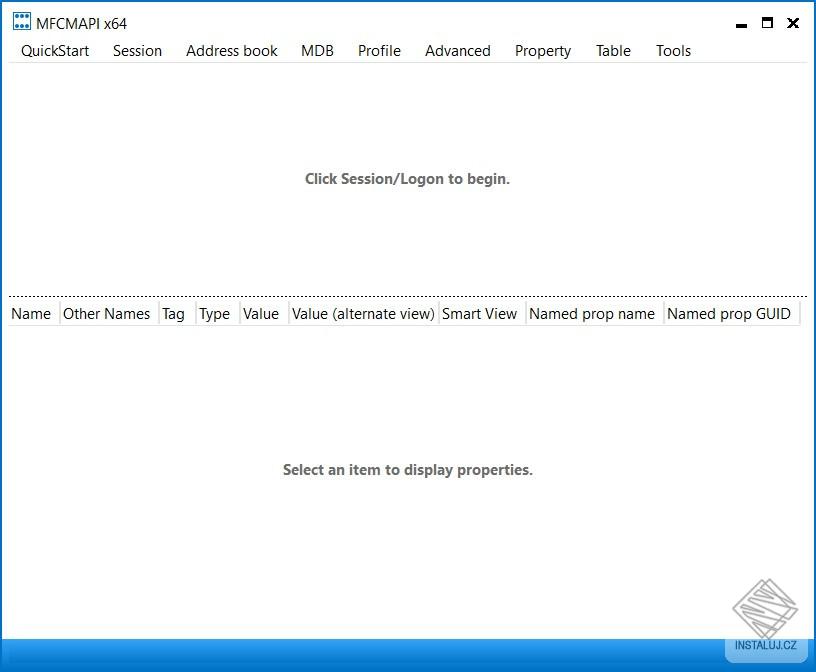Sort by the Name column header

(x=34, y=314)
